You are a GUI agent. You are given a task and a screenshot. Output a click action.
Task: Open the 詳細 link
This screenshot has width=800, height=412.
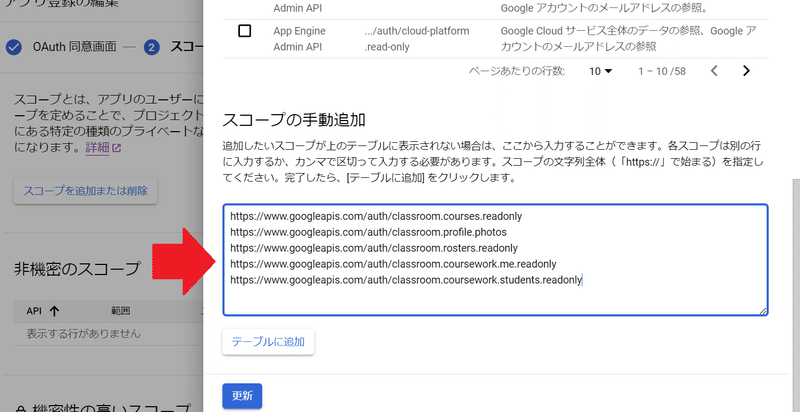pos(97,148)
